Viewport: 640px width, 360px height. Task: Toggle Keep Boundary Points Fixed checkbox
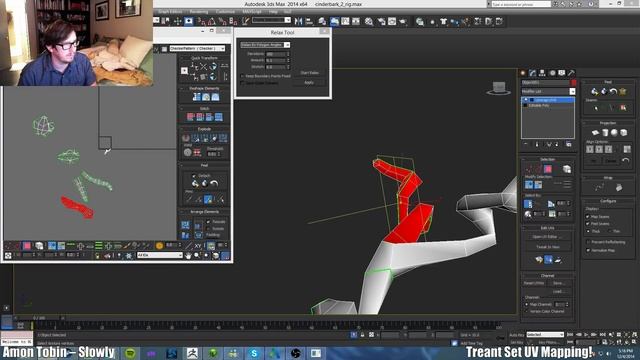[x=242, y=76]
